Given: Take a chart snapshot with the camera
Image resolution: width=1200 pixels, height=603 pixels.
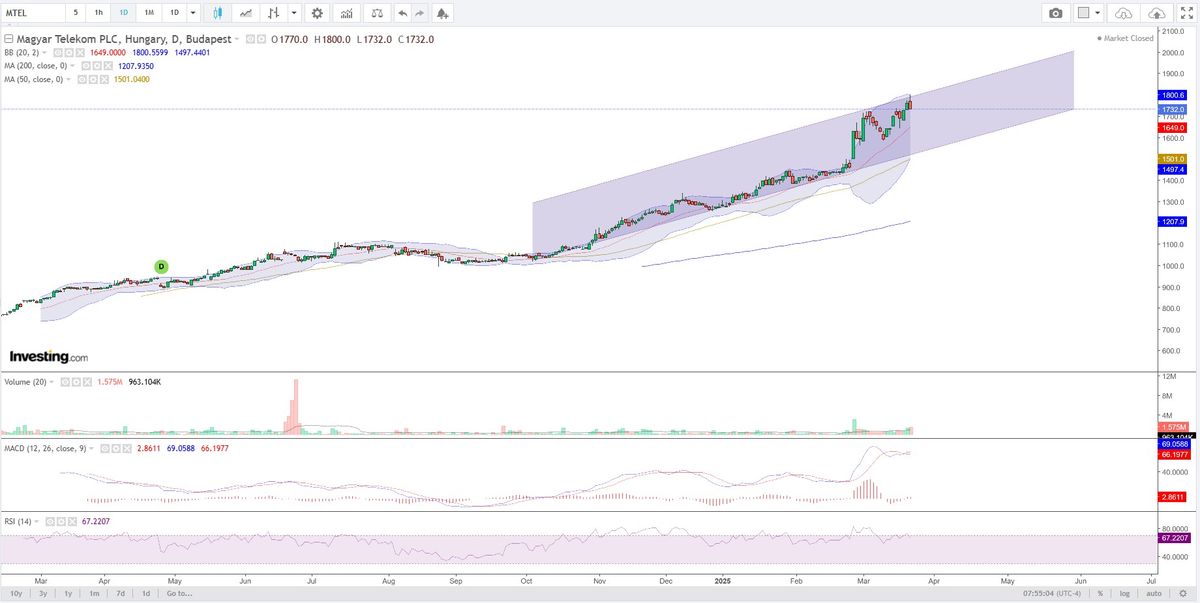Looking at the screenshot, I should tap(1056, 13).
